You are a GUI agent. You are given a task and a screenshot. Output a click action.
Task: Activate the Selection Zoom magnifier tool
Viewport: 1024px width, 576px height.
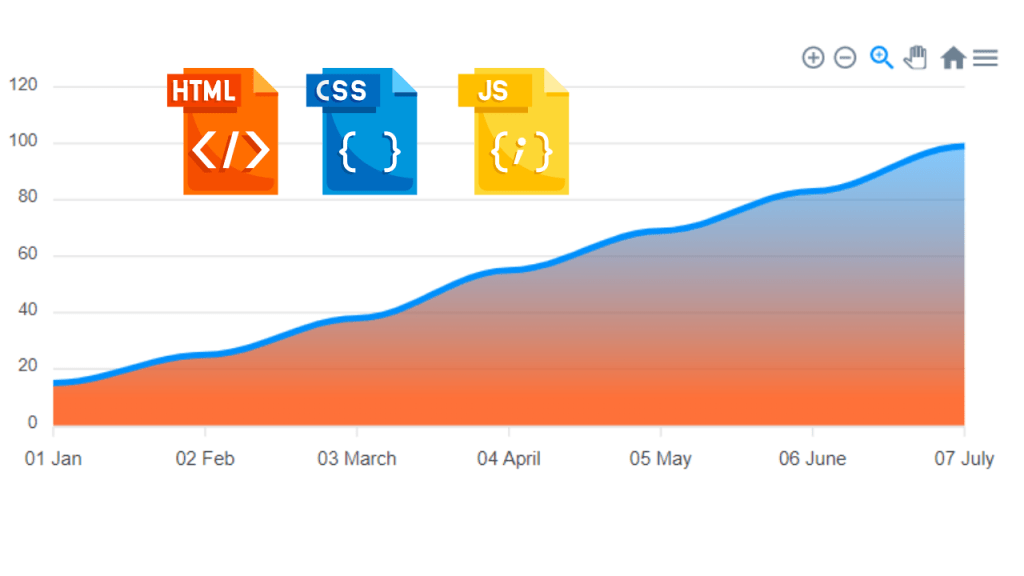click(x=881, y=57)
